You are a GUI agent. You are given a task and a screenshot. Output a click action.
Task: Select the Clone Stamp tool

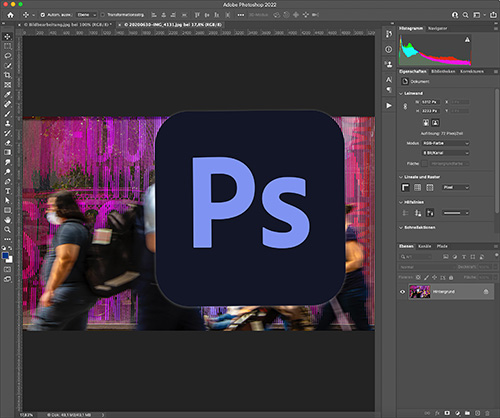[x=7, y=123]
